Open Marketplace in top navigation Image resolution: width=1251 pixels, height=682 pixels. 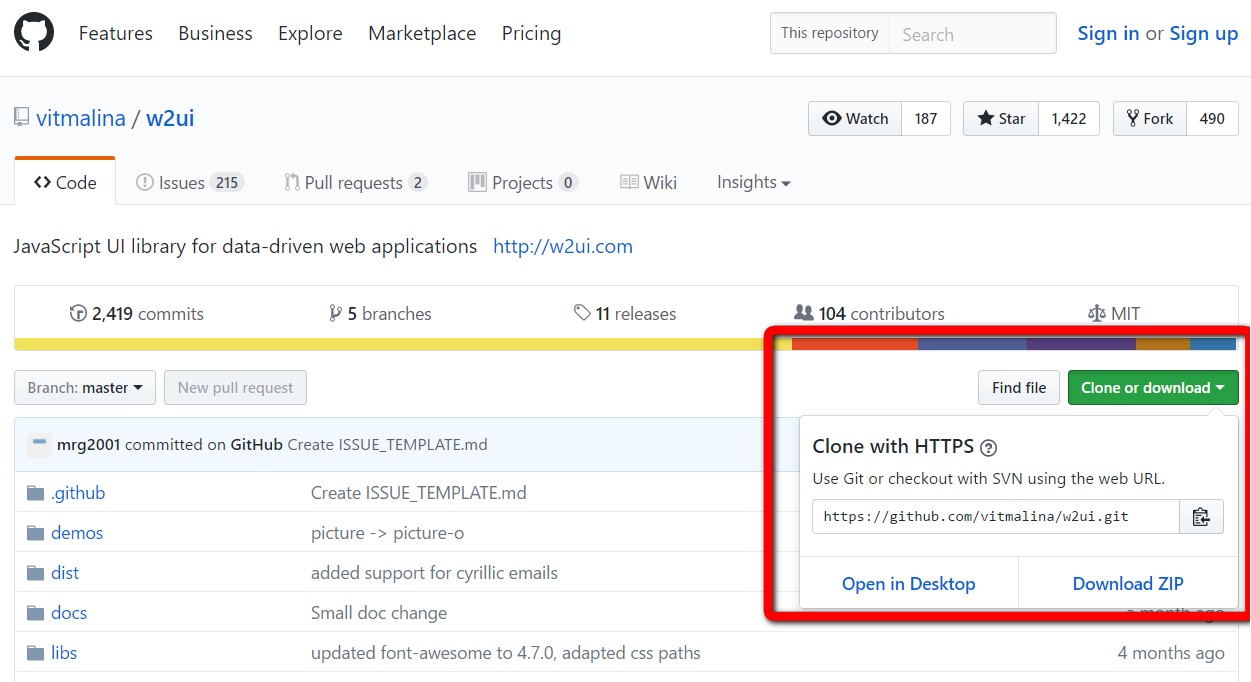pyautogui.click(x=422, y=33)
